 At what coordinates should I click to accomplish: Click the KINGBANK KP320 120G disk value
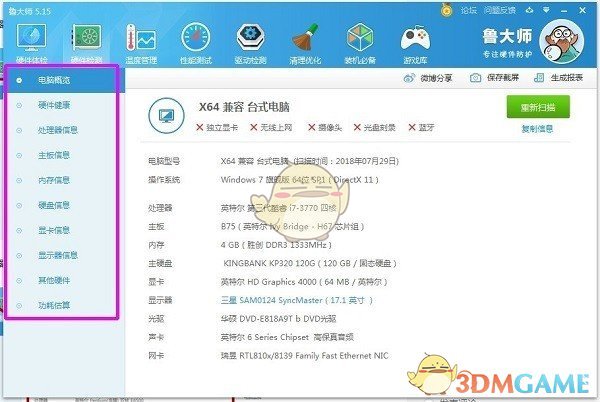point(310,263)
